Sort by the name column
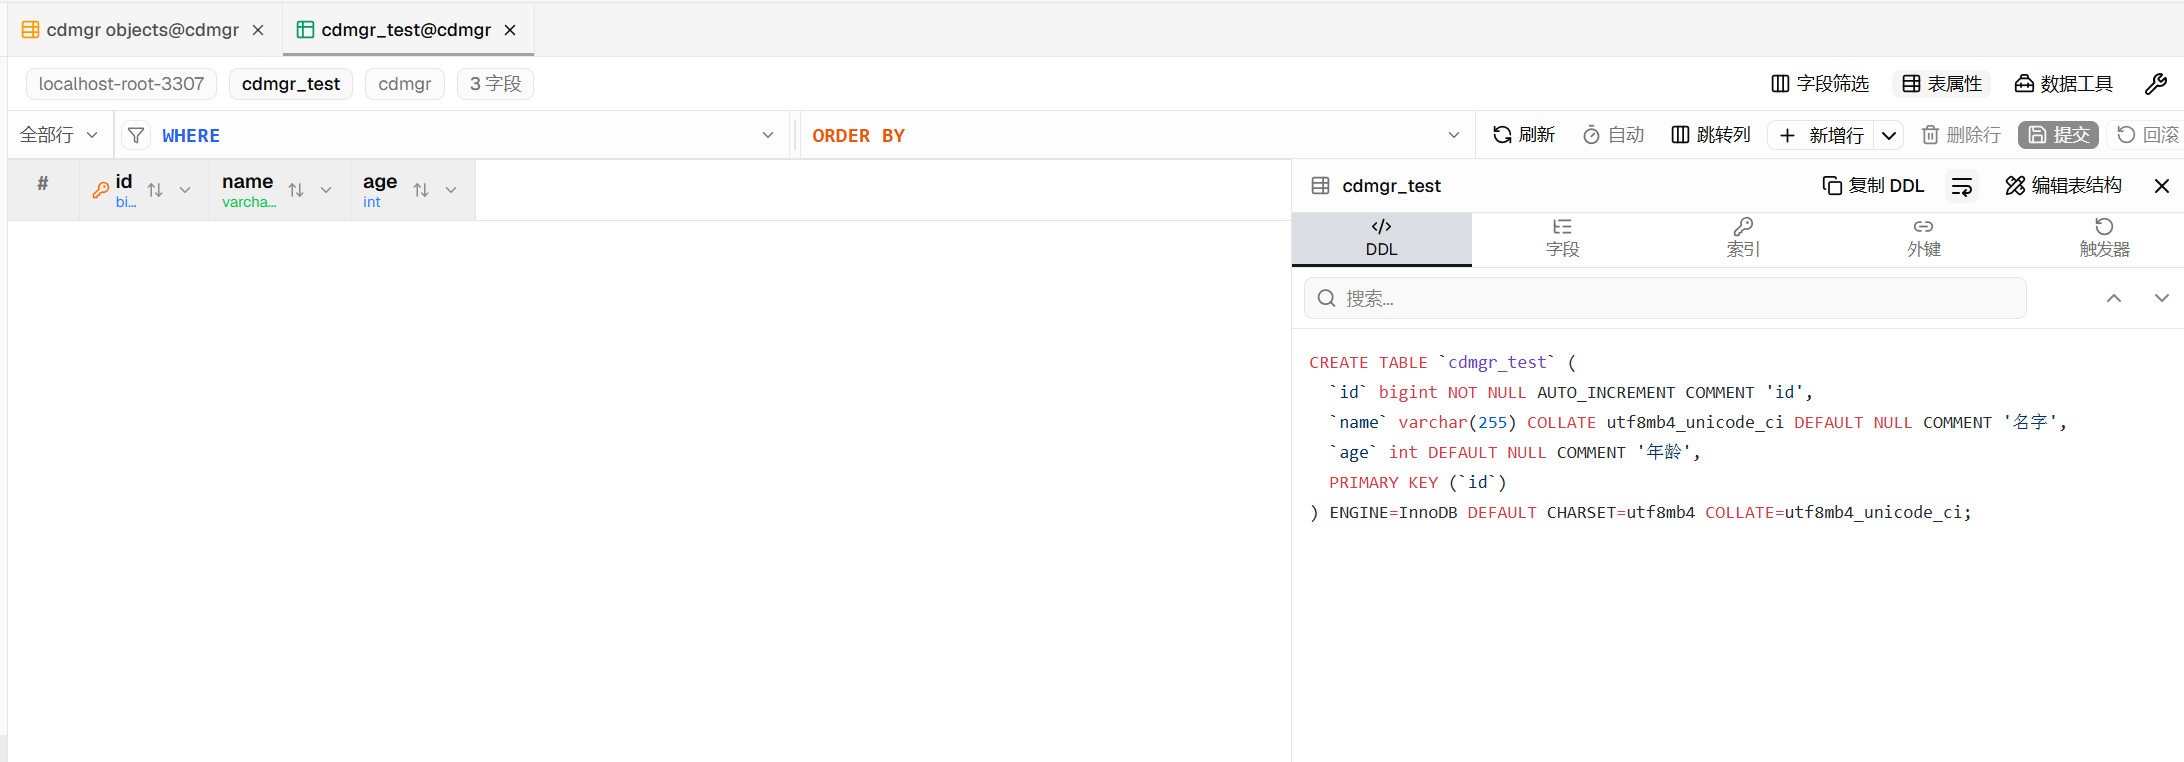The width and height of the screenshot is (2184, 762). 296,190
